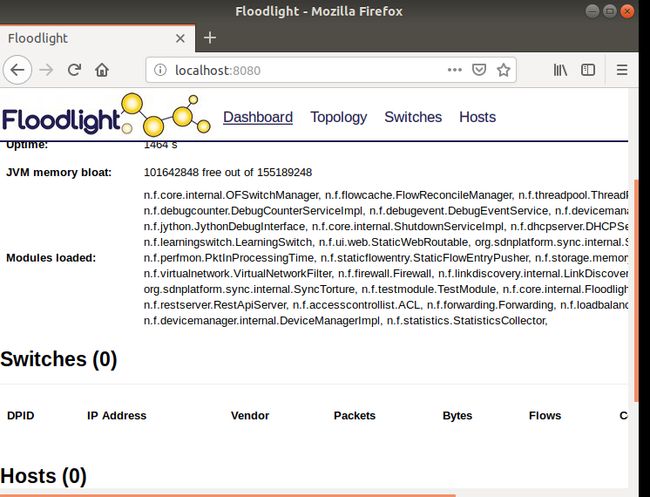Select the Floodlight browser tab
This screenshot has width=650, height=497.
pos(97,38)
